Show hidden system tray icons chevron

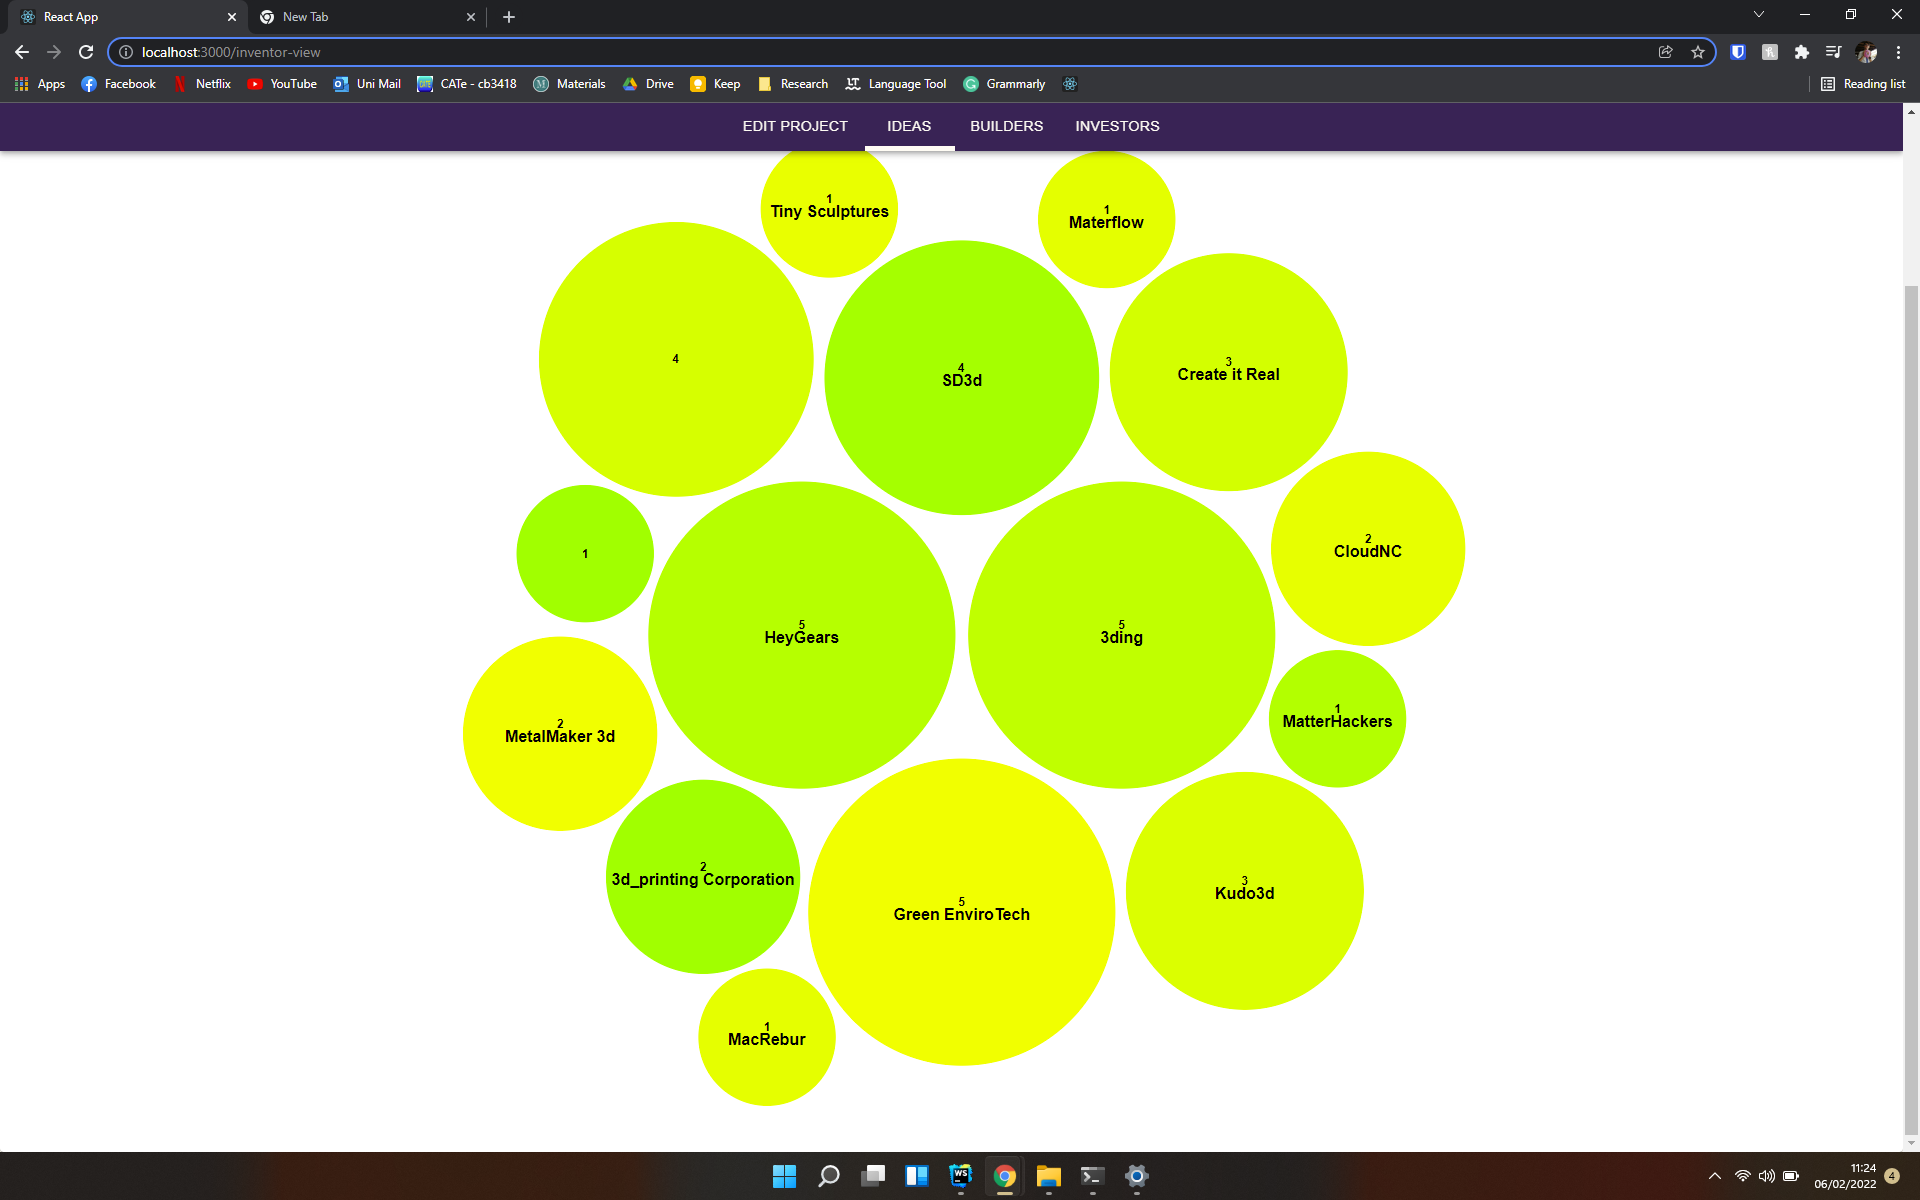pyautogui.click(x=1715, y=1176)
